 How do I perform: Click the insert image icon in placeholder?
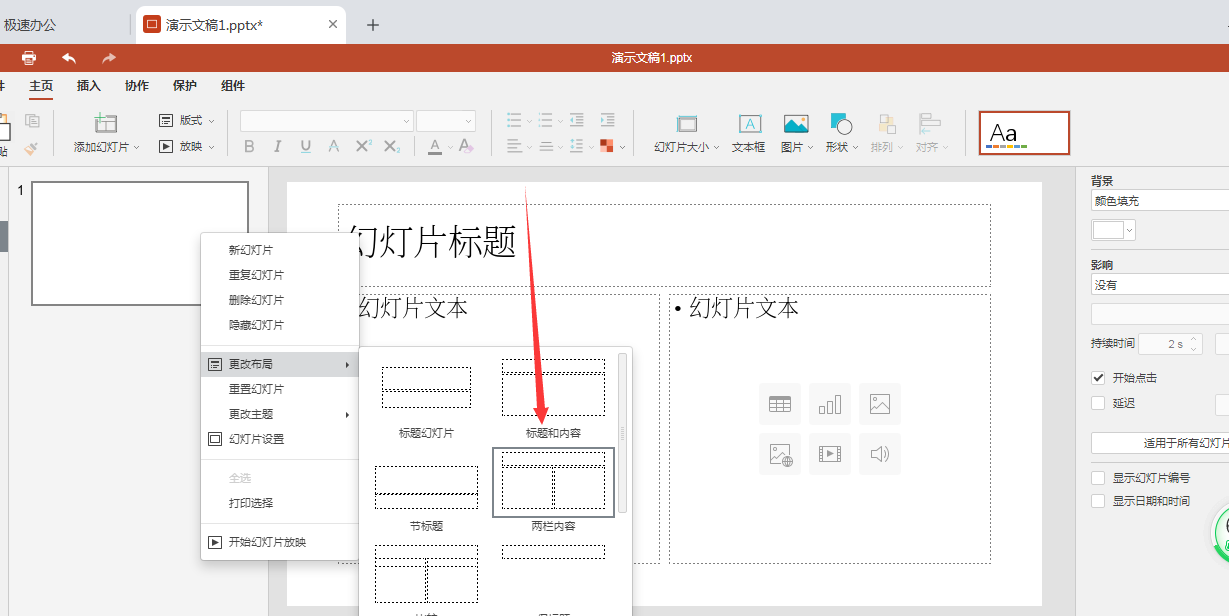[x=880, y=404]
